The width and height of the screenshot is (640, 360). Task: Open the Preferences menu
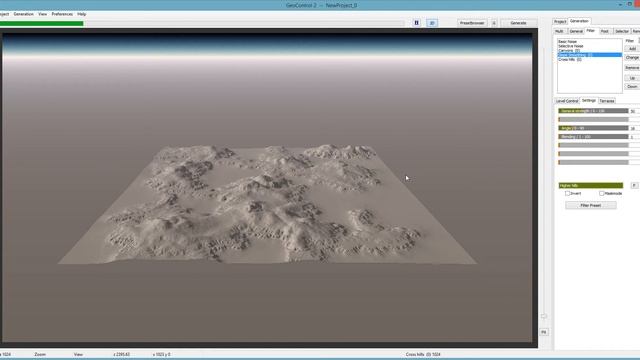[62, 14]
